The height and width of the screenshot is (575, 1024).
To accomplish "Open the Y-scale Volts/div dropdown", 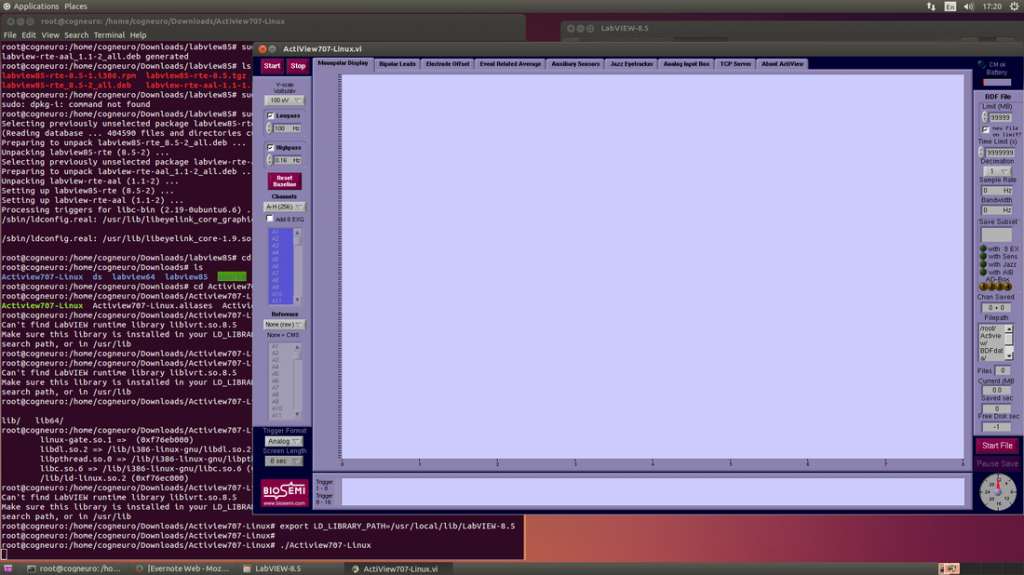I will tap(285, 100).
